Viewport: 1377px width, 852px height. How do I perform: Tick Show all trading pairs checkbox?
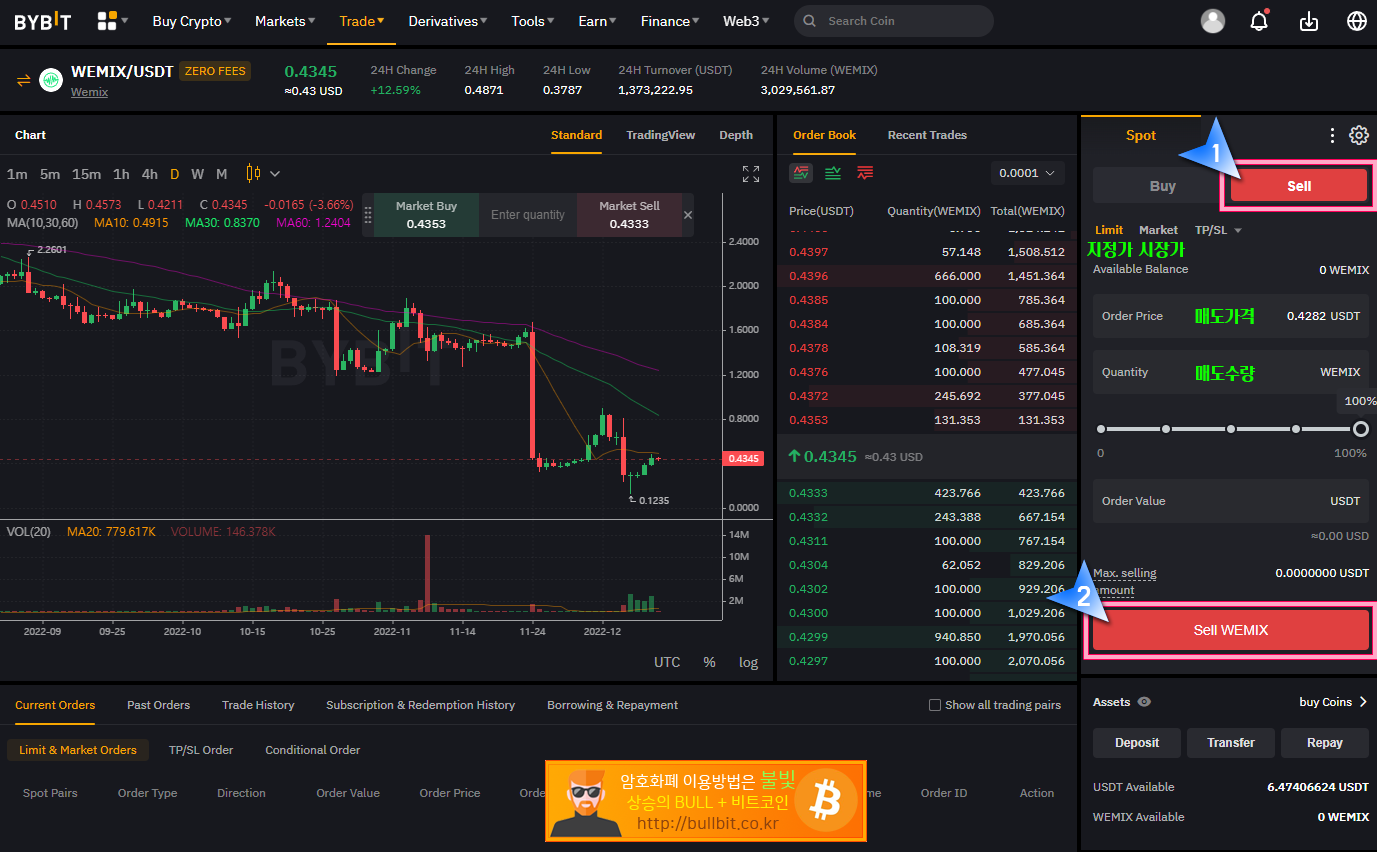pyautogui.click(x=935, y=705)
